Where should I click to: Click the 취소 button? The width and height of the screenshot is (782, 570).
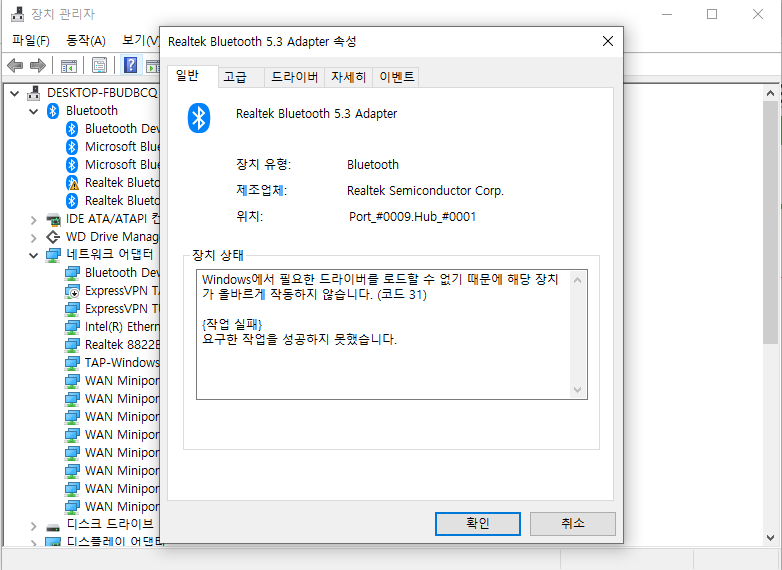tap(573, 524)
